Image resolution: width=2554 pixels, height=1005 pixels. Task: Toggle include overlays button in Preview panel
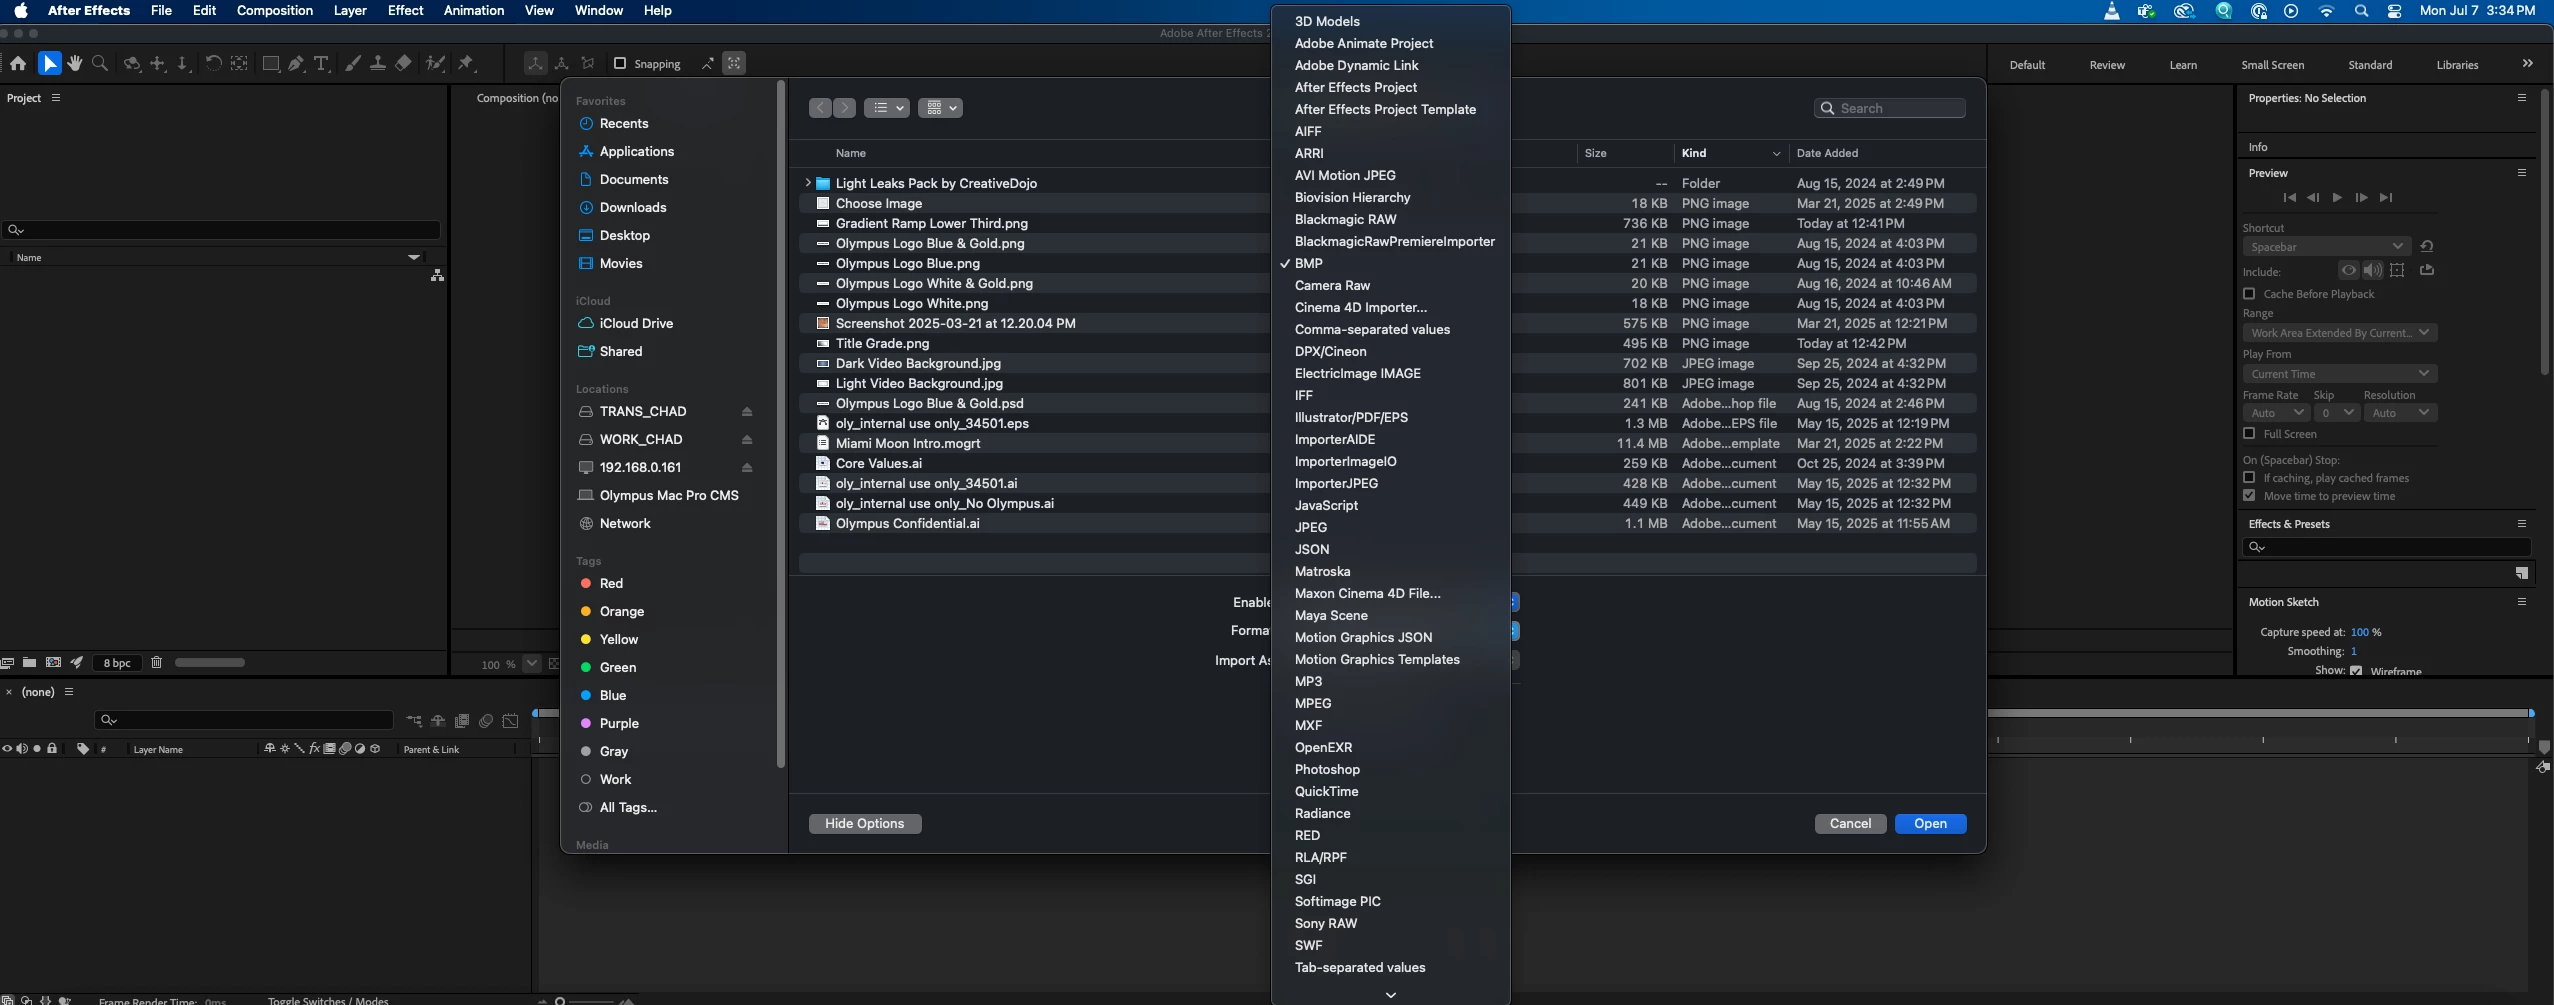click(2397, 270)
